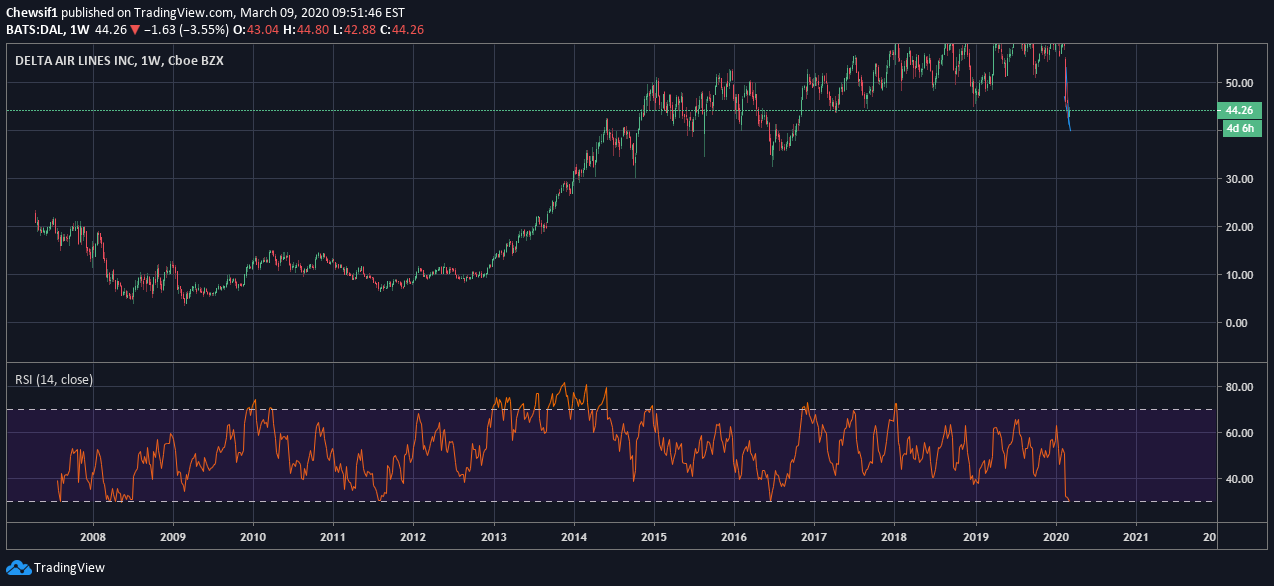Click the TradingView cloud logo icon
The height and width of the screenshot is (586, 1274).
(x=18, y=567)
